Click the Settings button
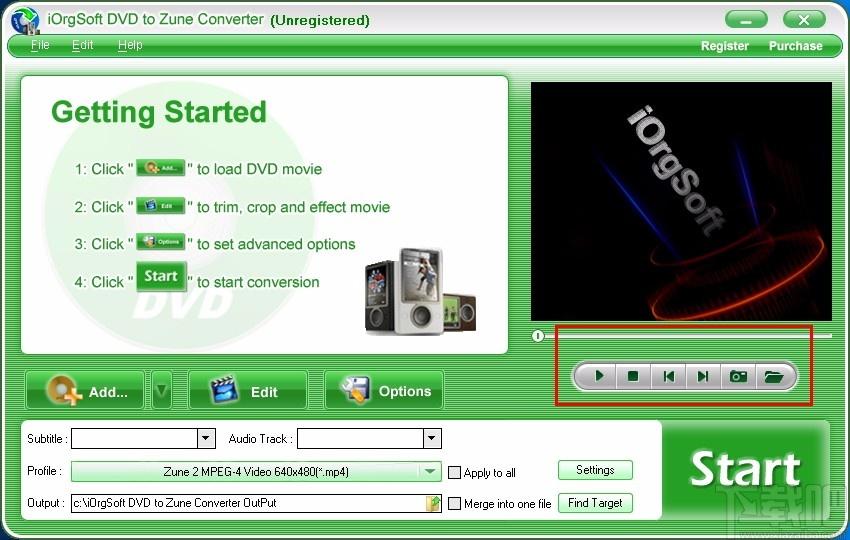The height and width of the screenshot is (540, 850). [595, 470]
